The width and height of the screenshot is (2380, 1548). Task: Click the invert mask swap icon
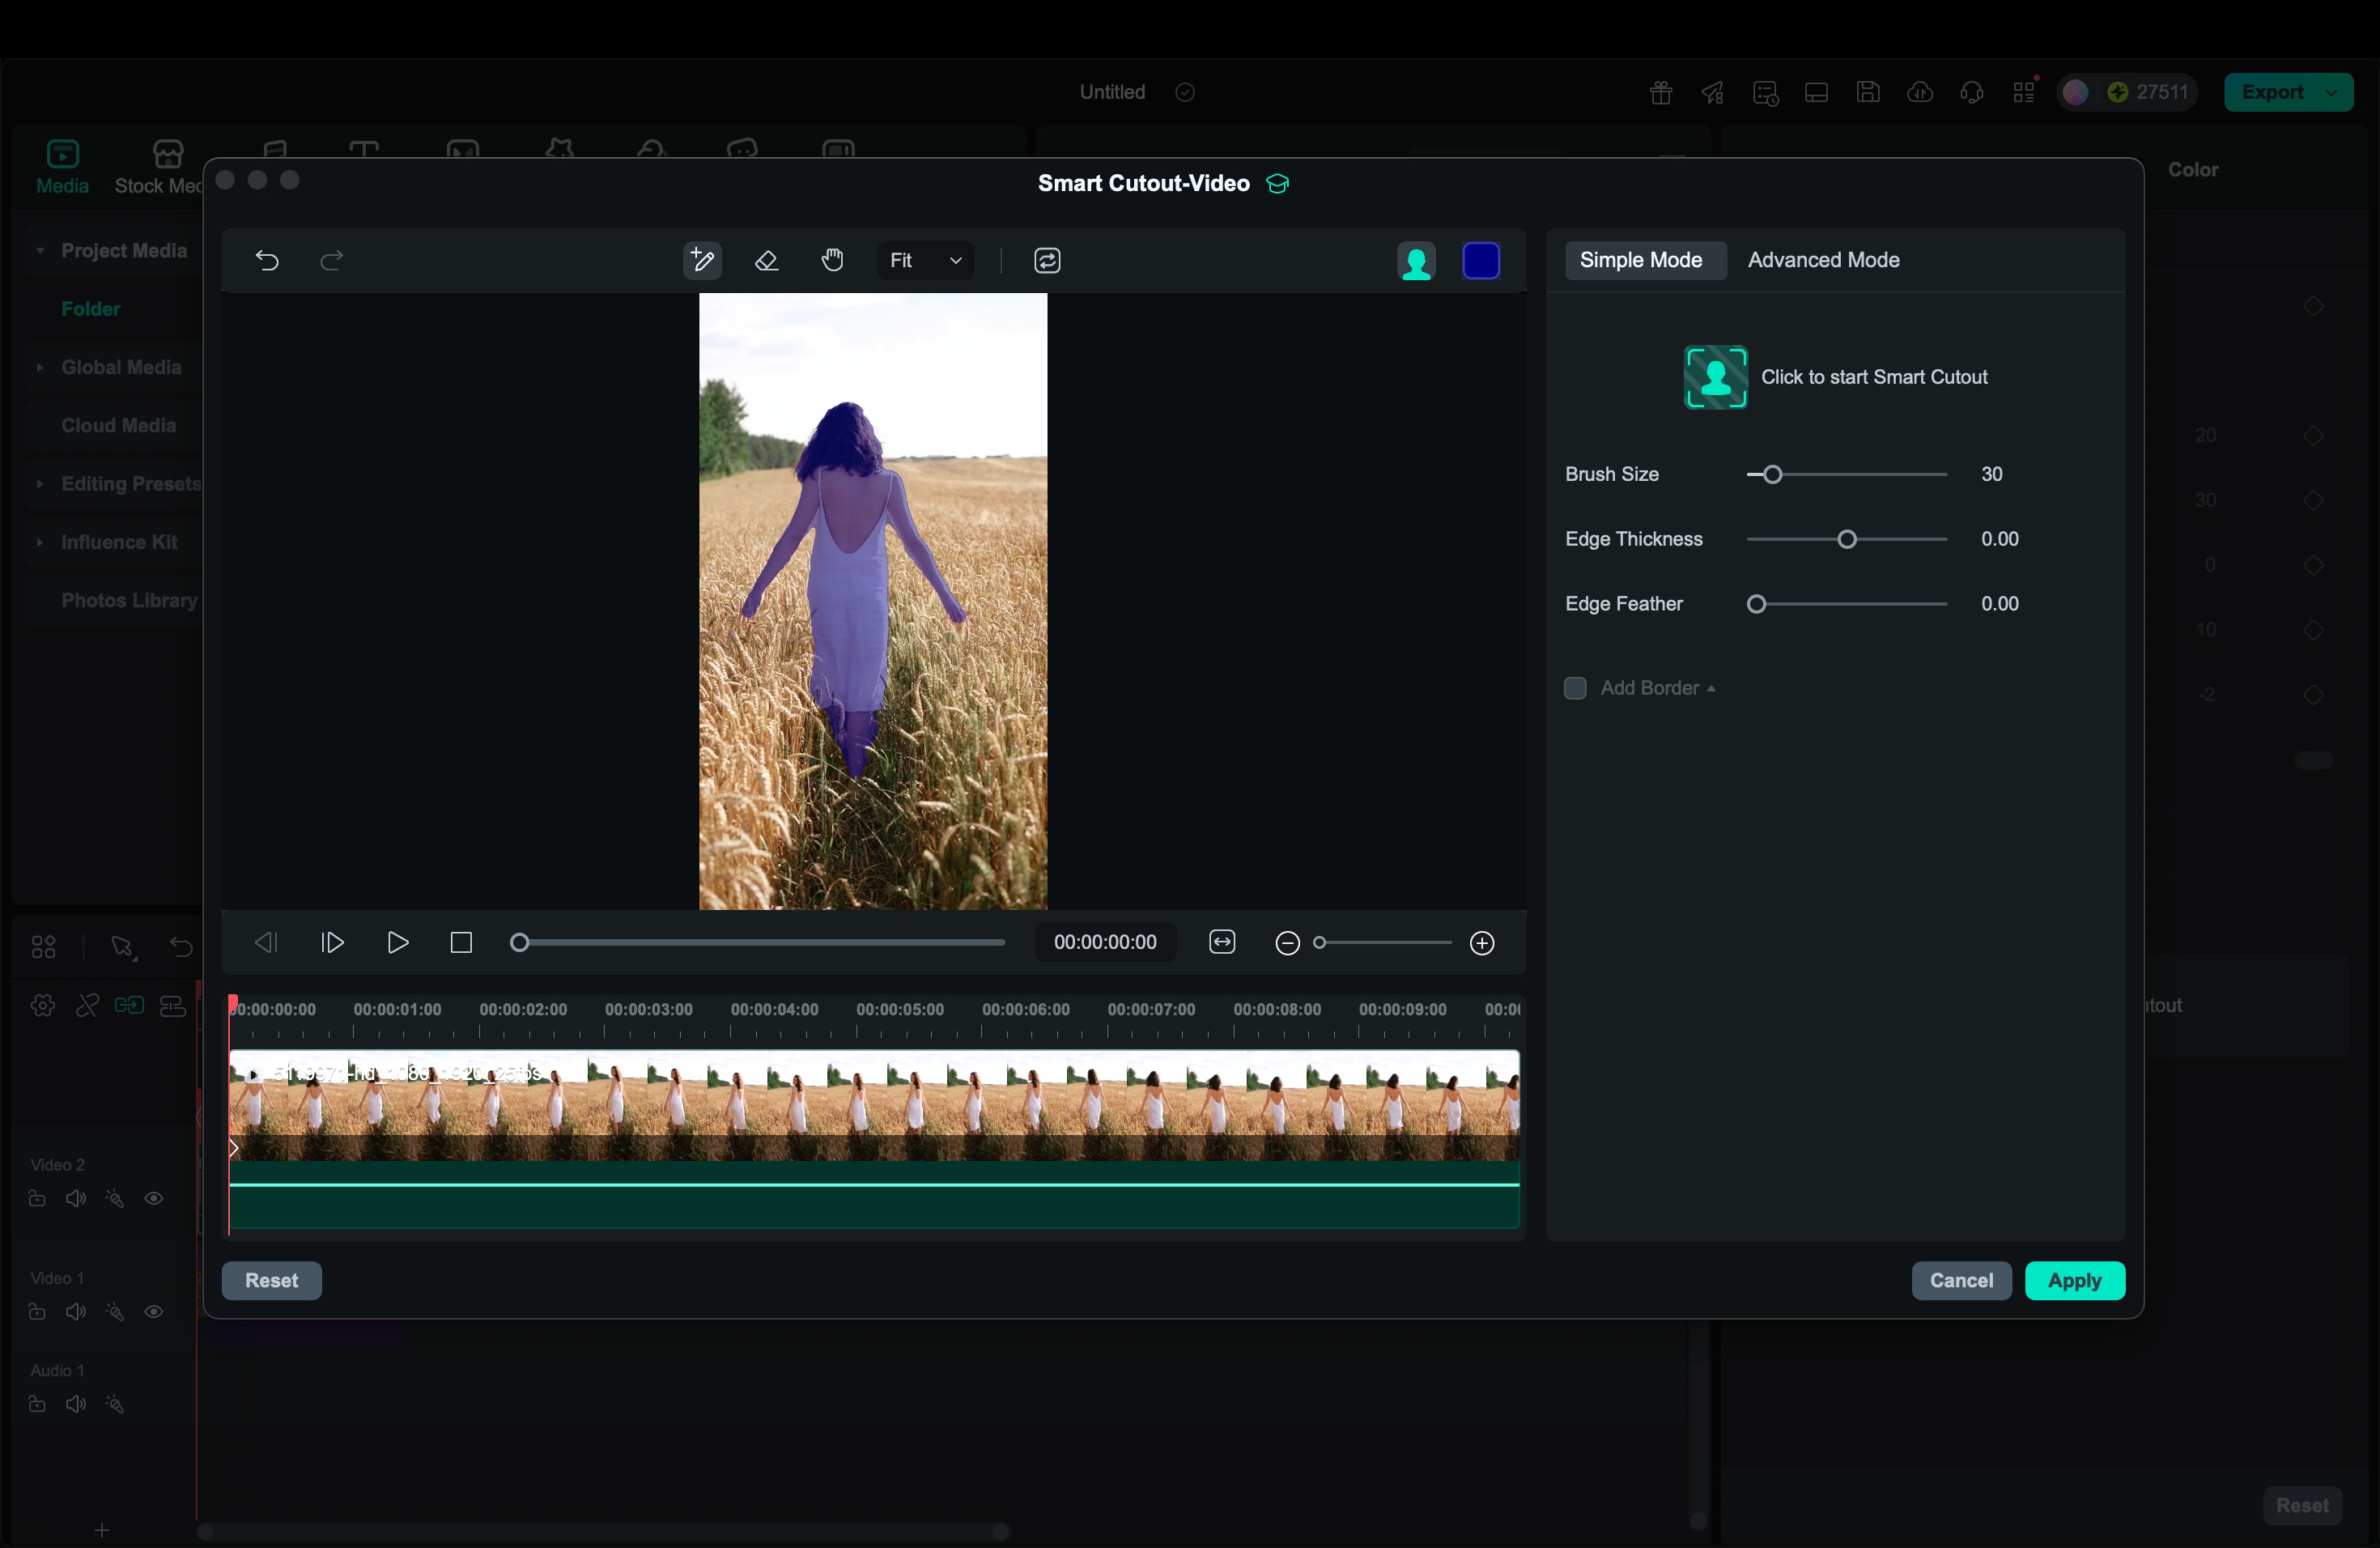[x=1047, y=261]
